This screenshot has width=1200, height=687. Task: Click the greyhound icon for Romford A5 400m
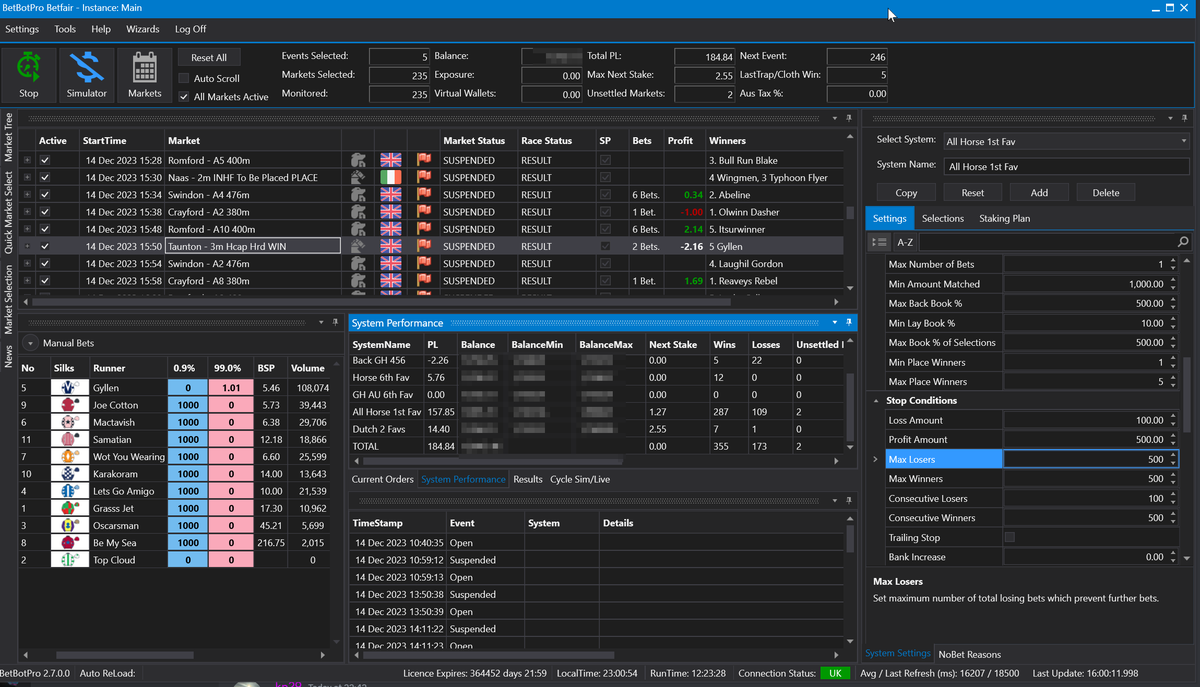coord(358,160)
